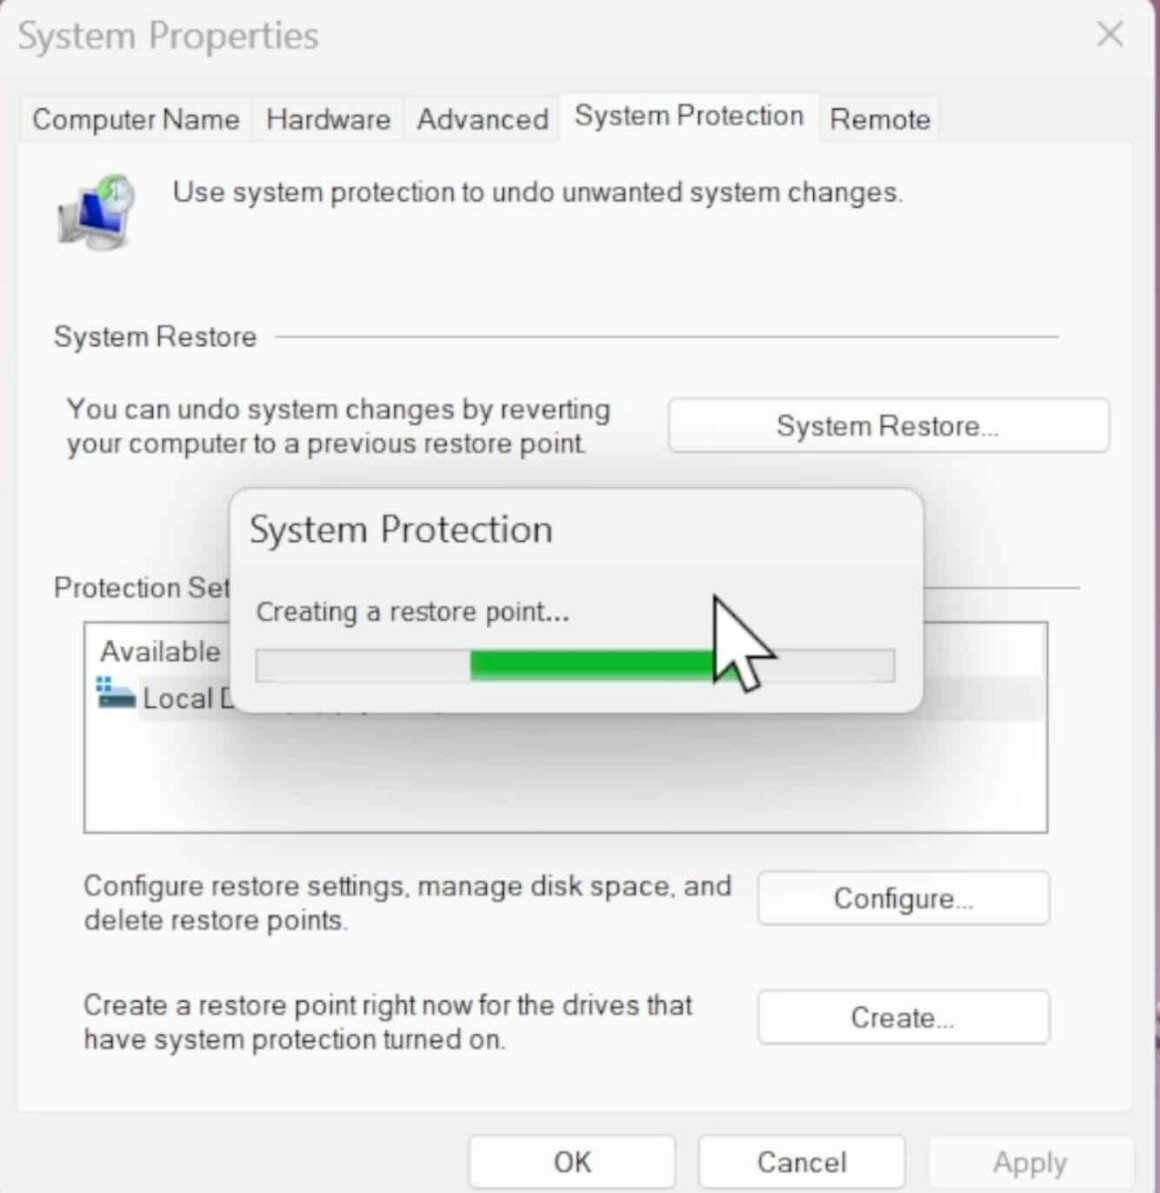The height and width of the screenshot is (1193, 1160).
Task: Select the Remote tab
Action: click(879, 119)
